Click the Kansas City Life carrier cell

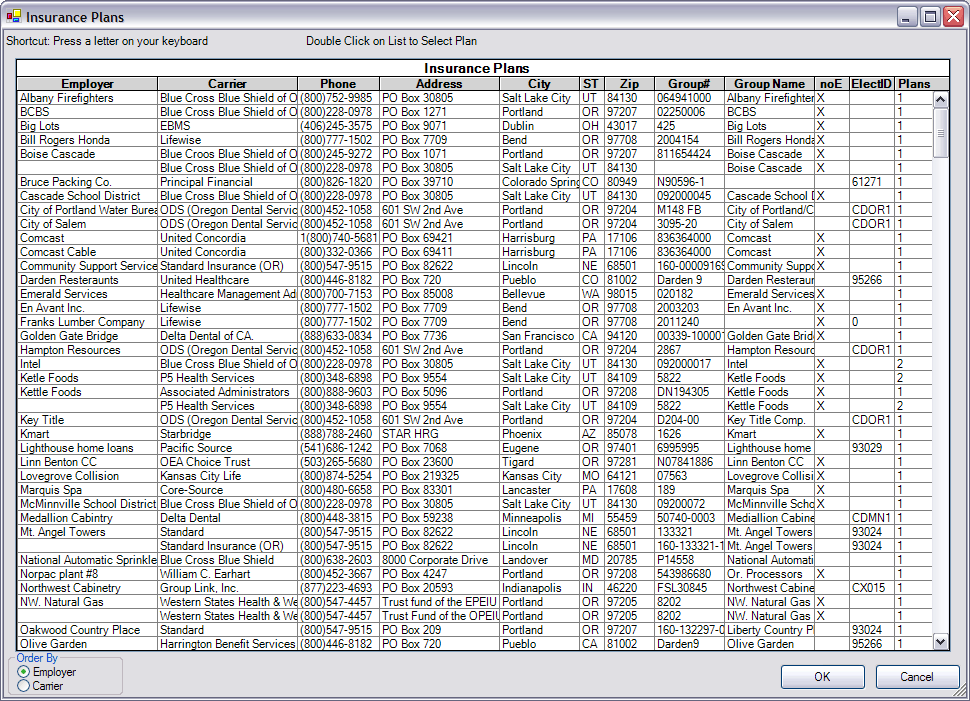tap(201, 476)
